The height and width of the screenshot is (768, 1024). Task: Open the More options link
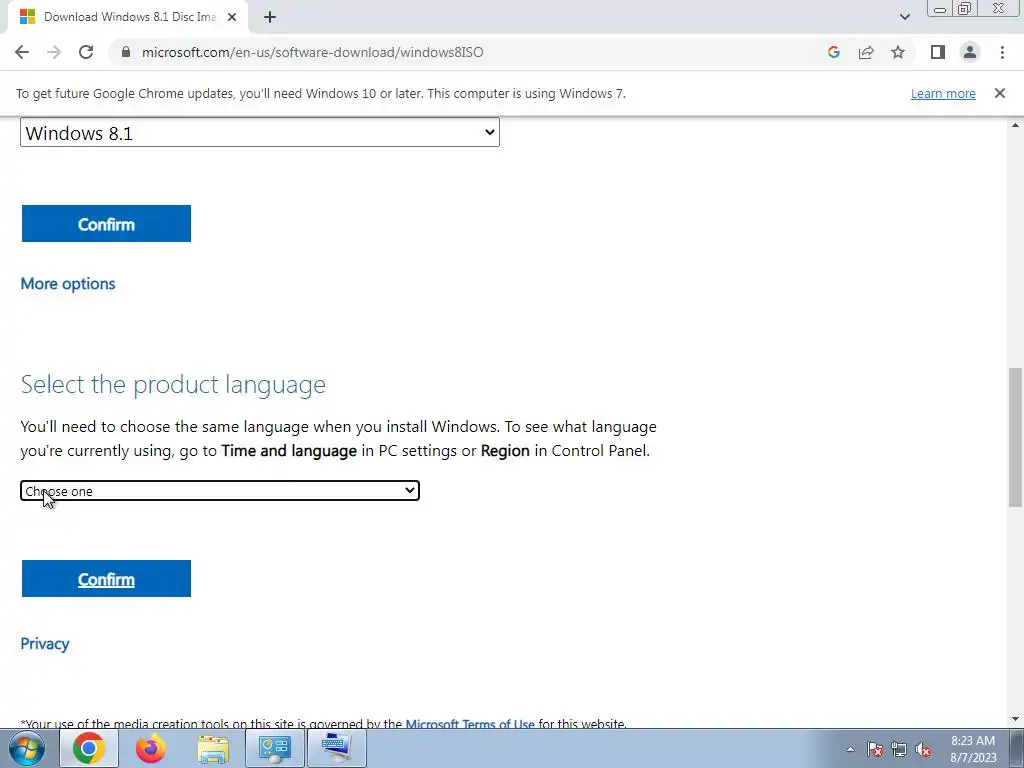pyautogui.click(x=68, y=283)
